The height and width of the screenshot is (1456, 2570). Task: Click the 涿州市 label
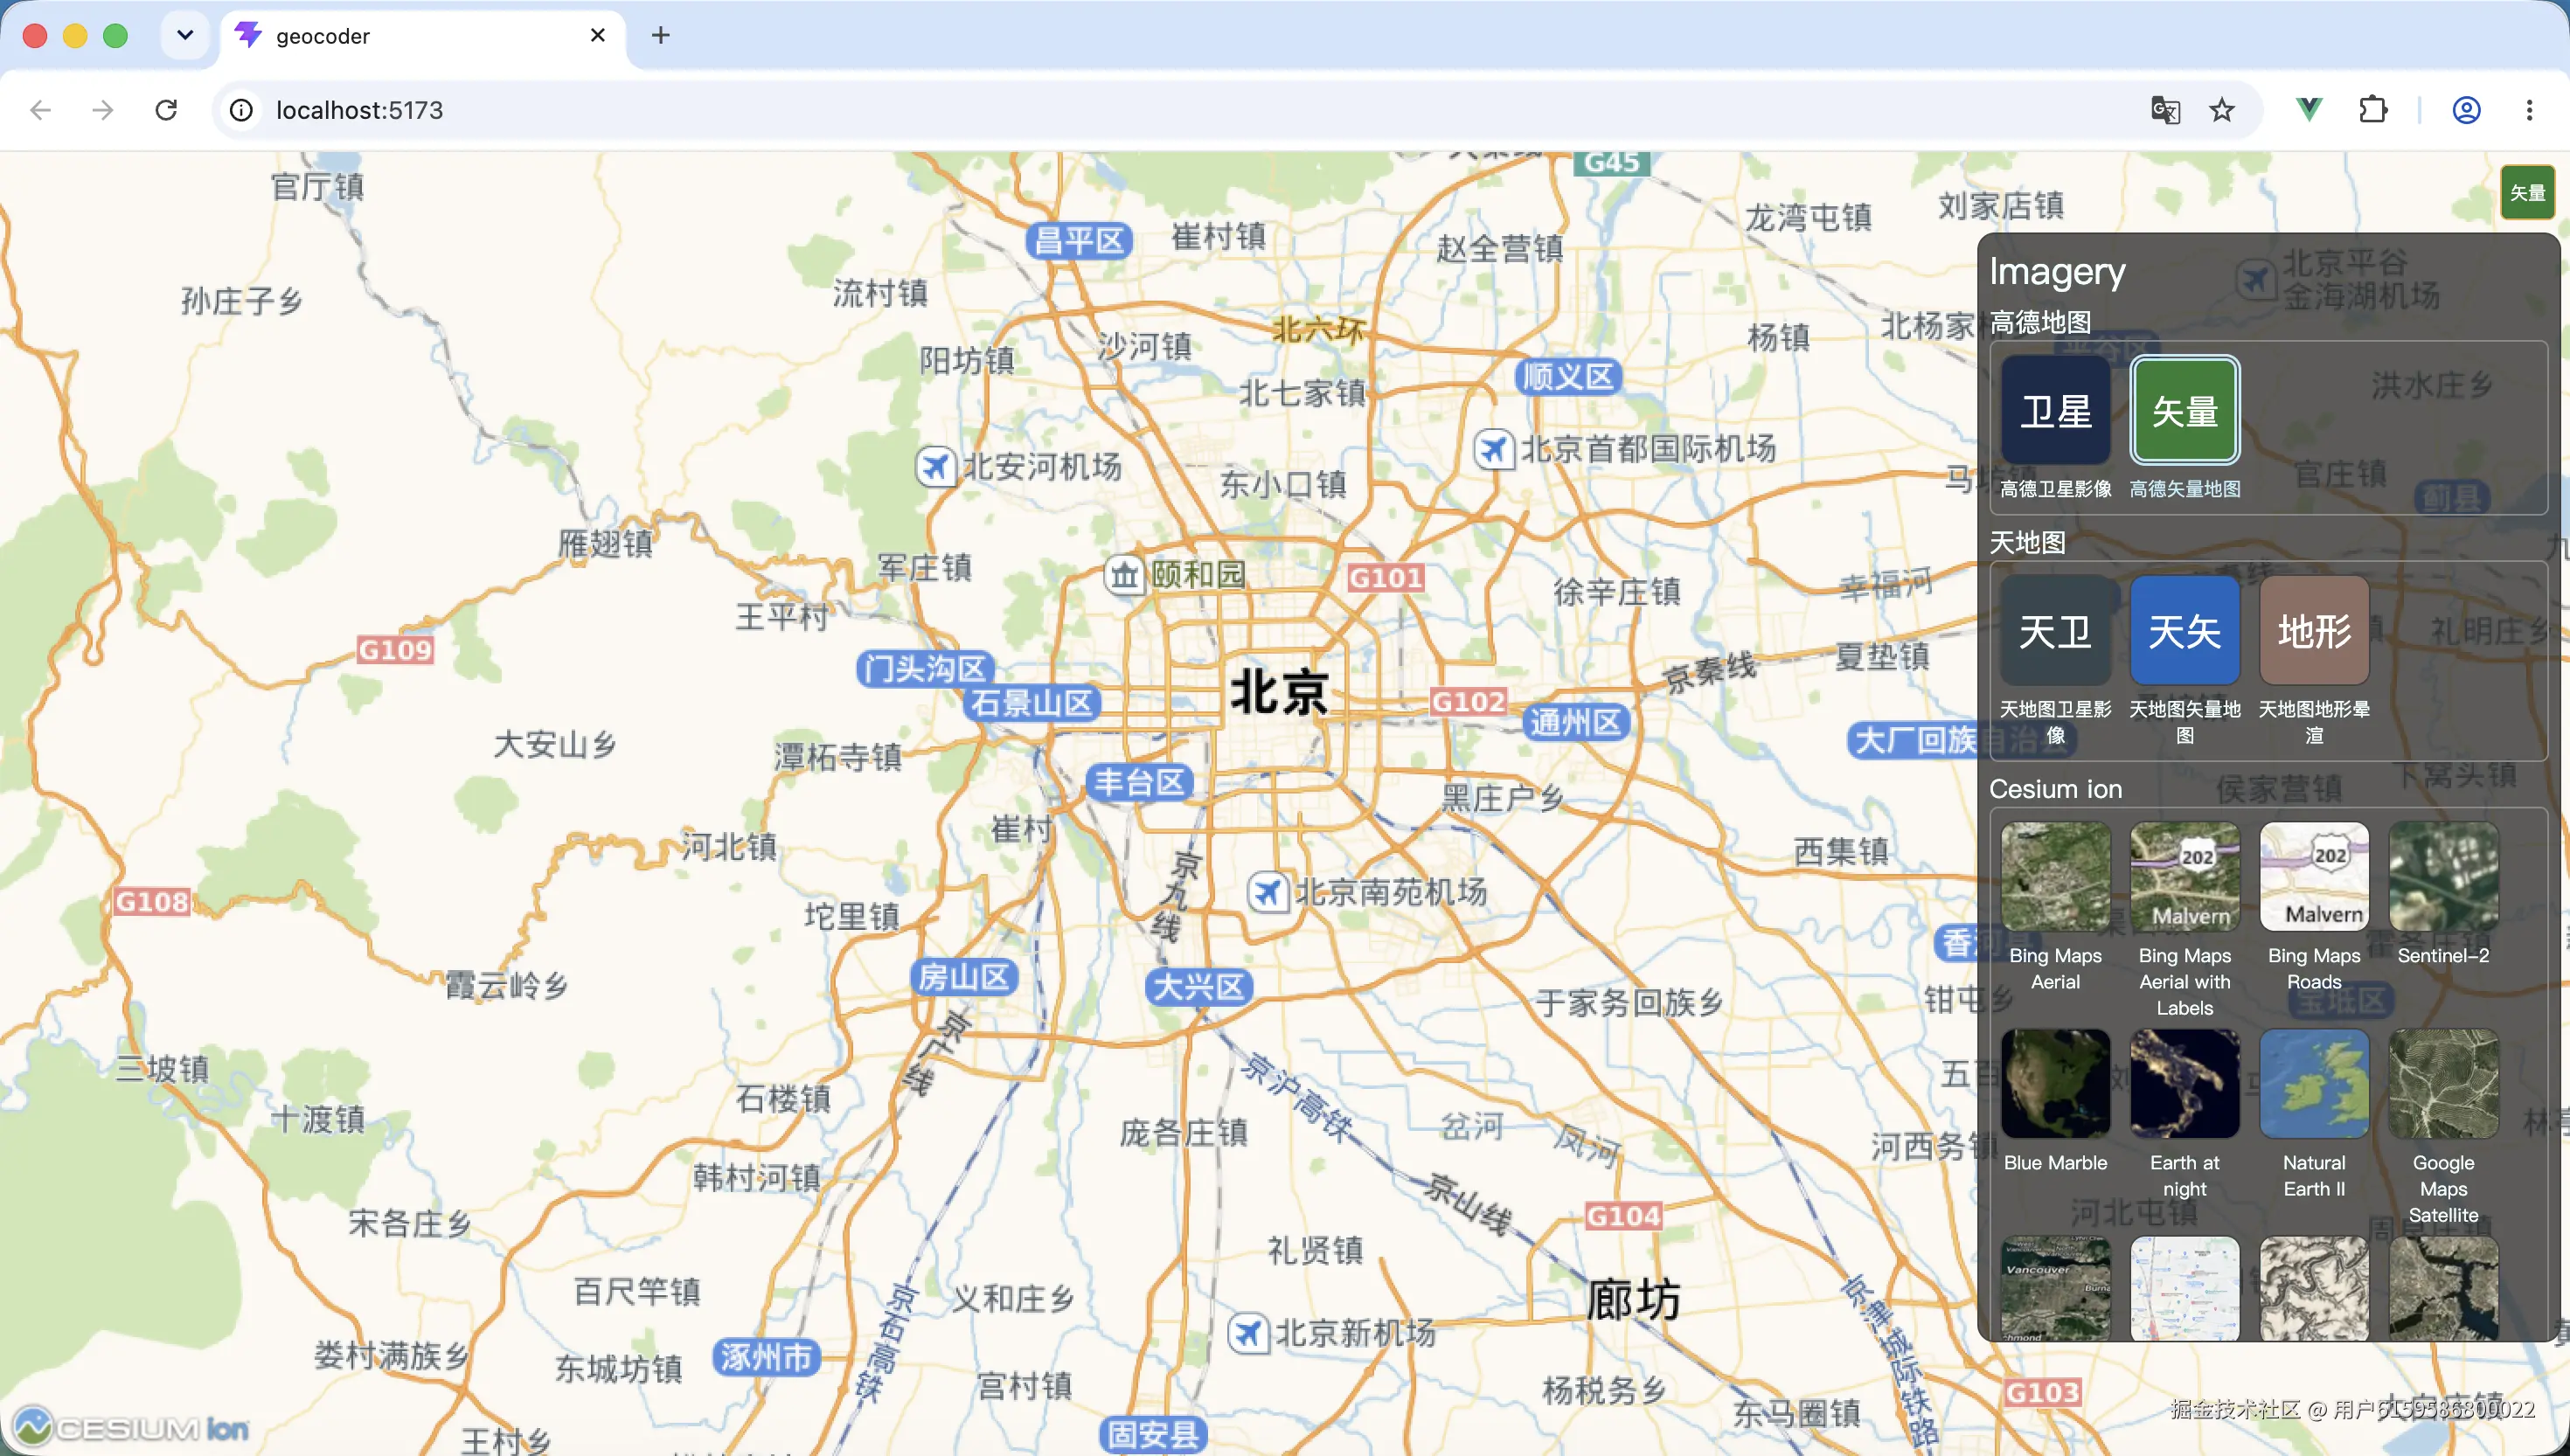tap(766, 1357)
